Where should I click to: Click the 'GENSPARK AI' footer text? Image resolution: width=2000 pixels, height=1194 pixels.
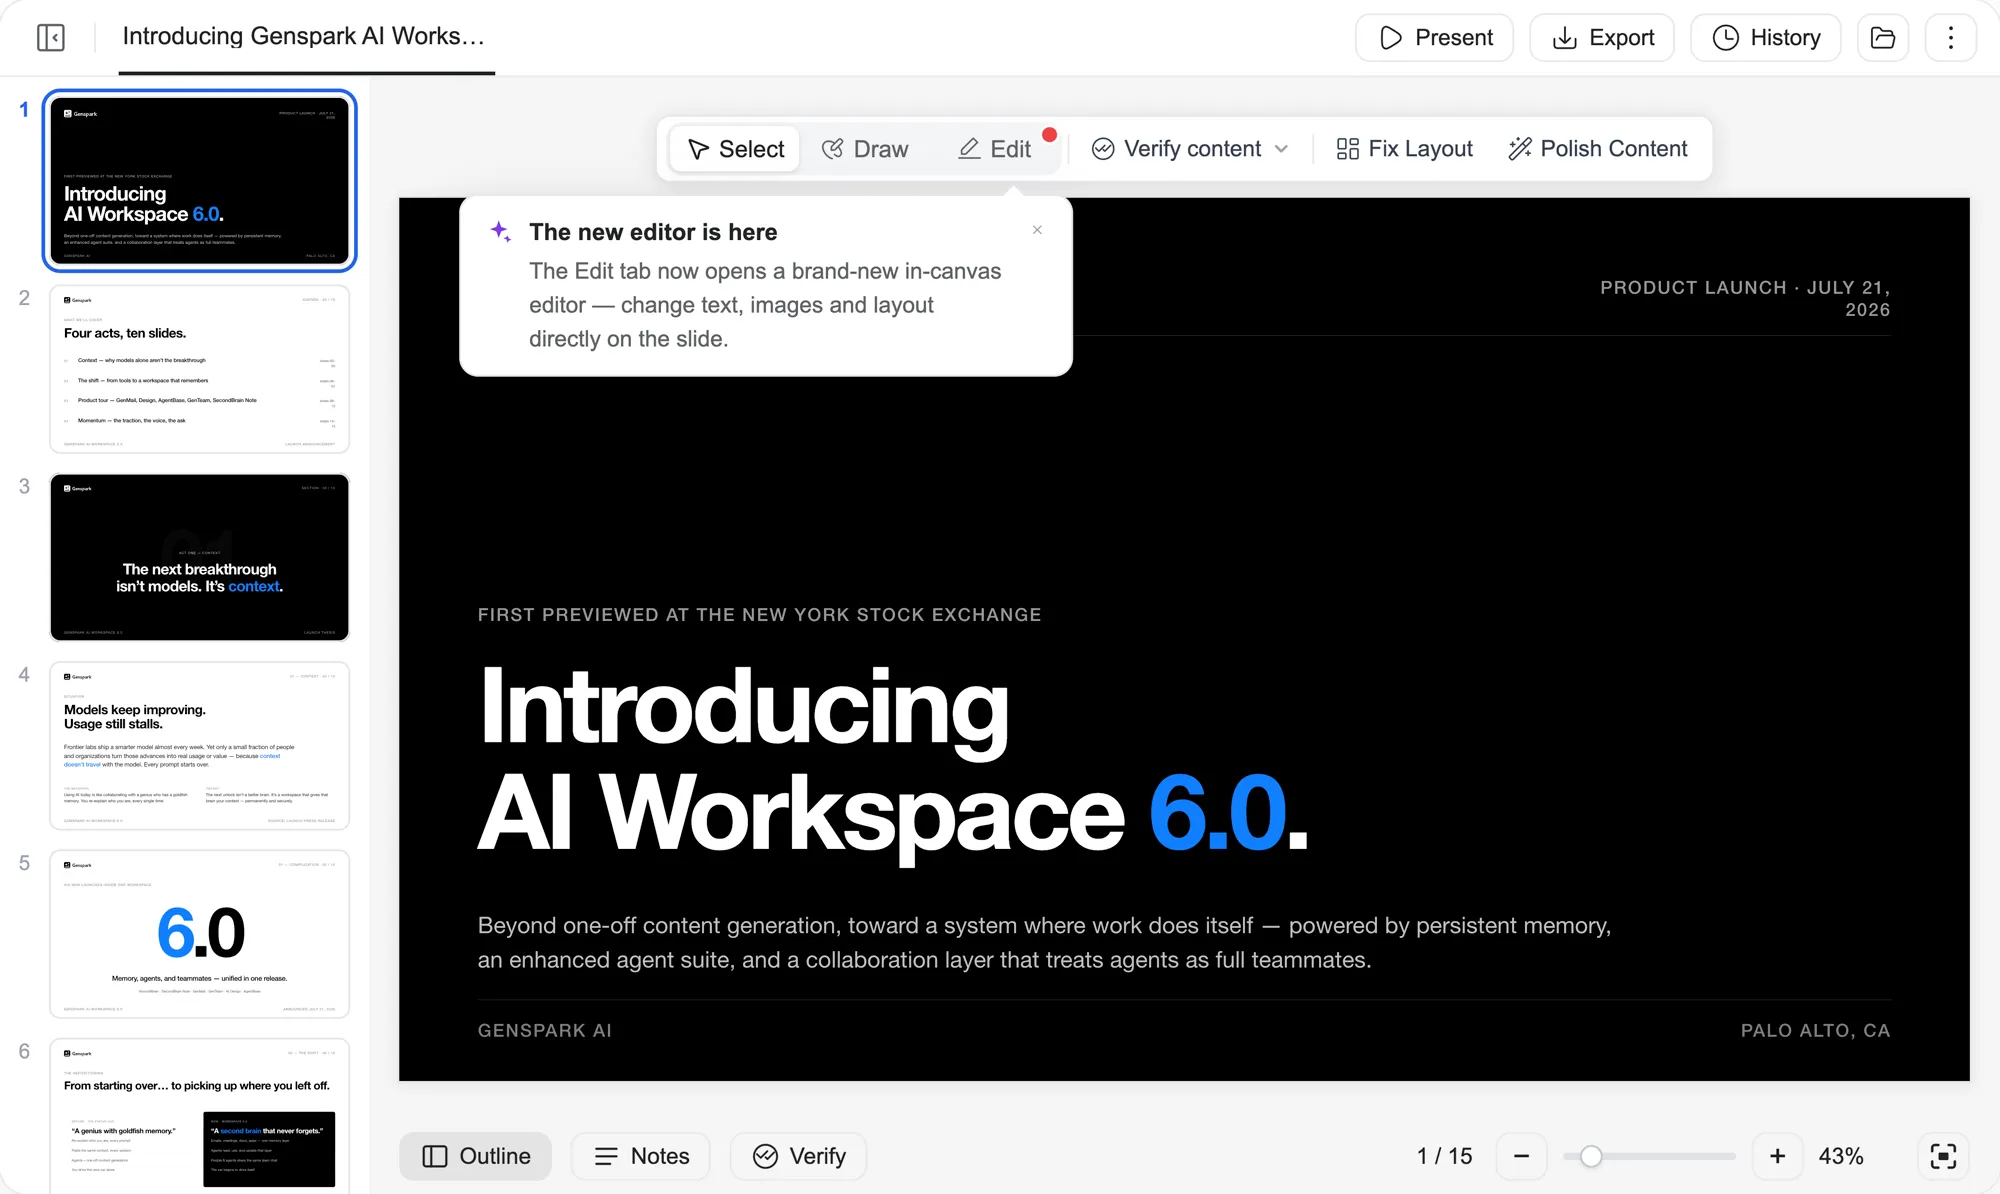544,1030
